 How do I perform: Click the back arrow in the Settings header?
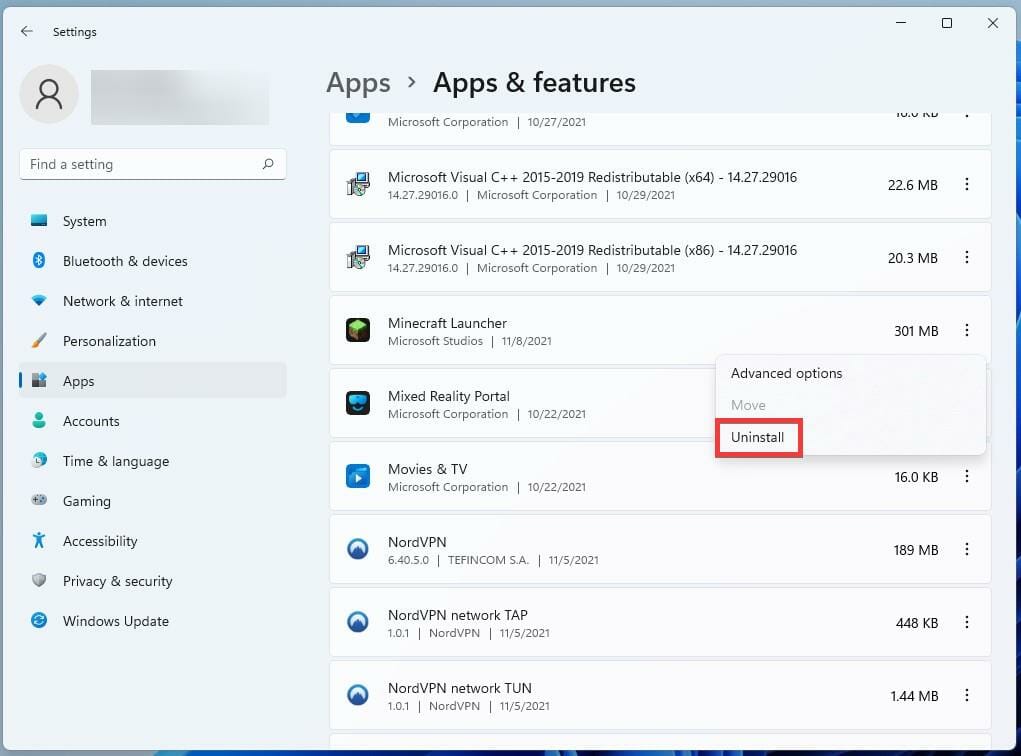click(x=27, y=31)
